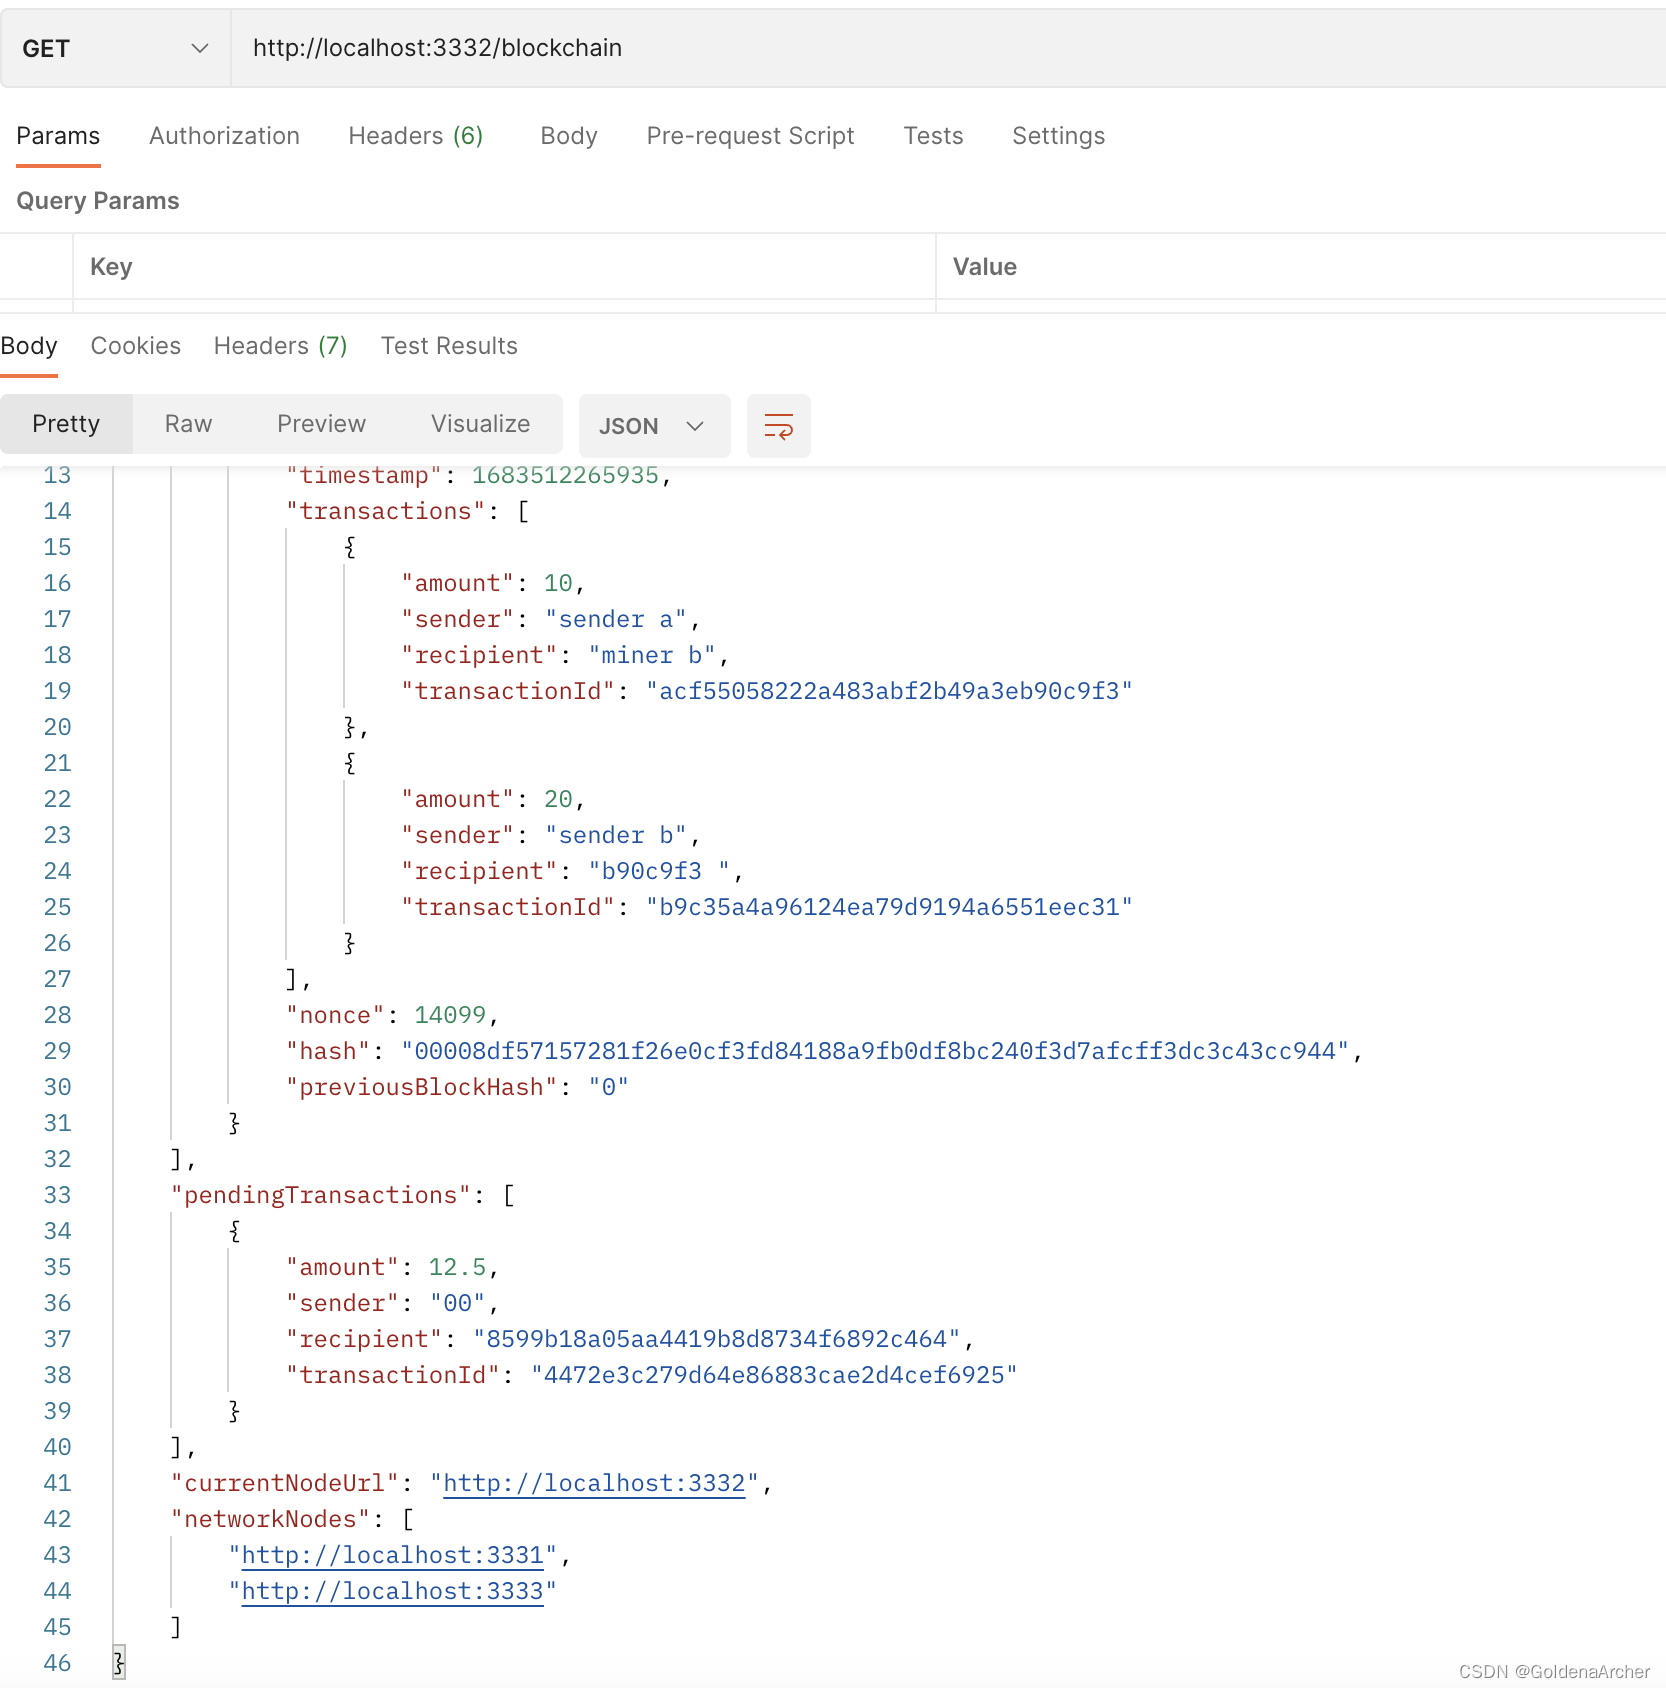The height and width of the screenshot is (1688, 1666).
Task: Click the "miner b" value
Action: tap(652, 655)
